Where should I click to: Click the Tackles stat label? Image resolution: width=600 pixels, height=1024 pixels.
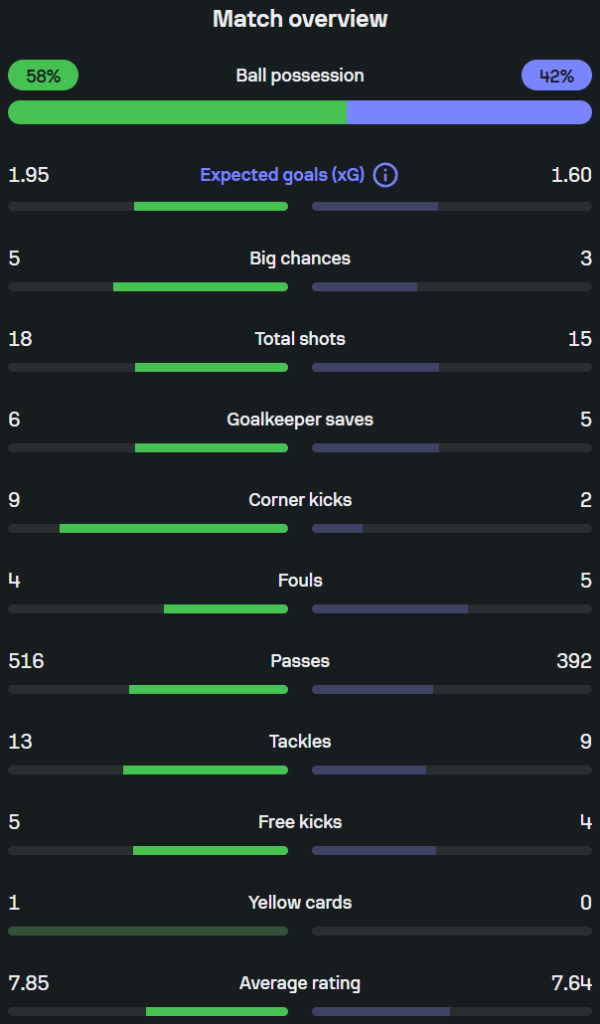tap(300, 741)
